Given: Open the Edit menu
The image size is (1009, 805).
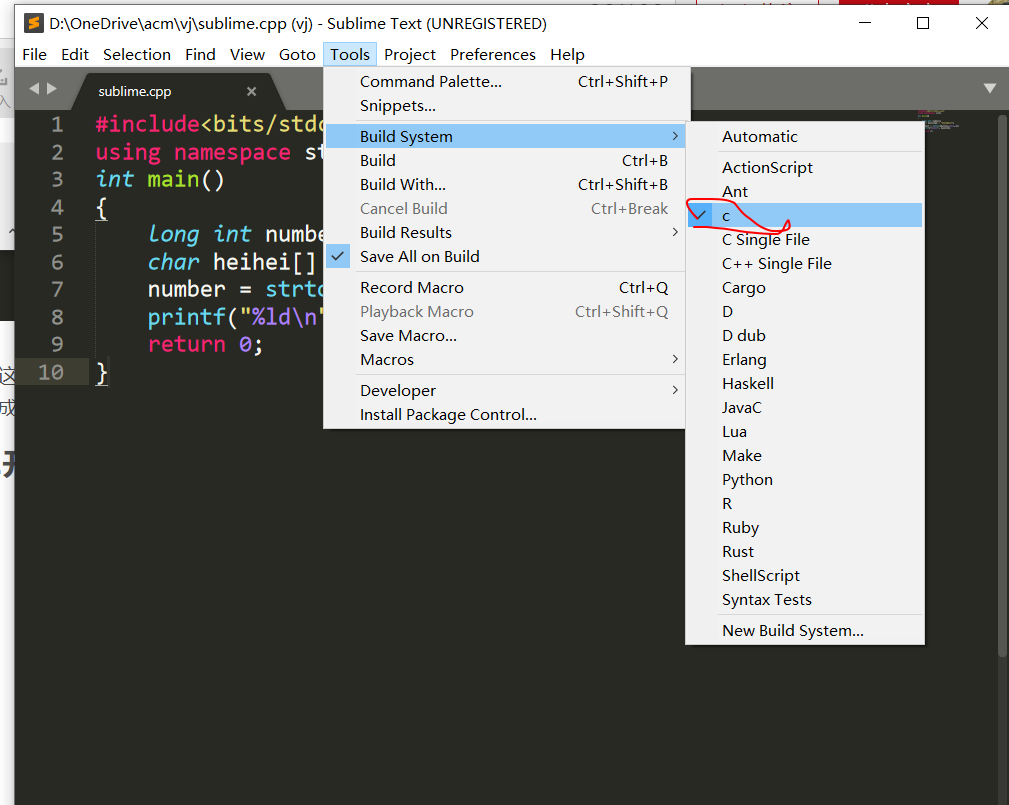Looking at the screenshot, I should pos(75,55).
